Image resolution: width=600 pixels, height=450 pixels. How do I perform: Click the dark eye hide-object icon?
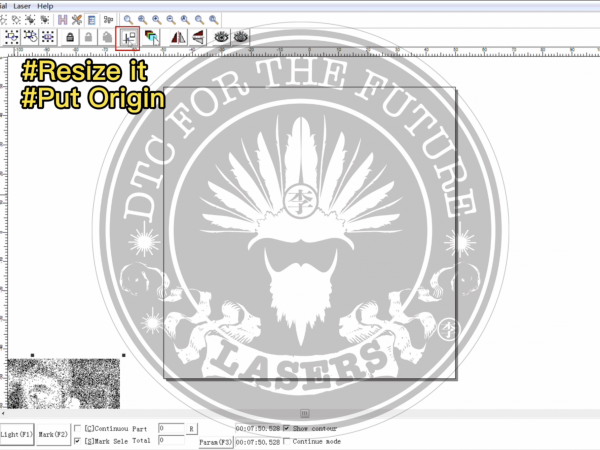(221, 38)
